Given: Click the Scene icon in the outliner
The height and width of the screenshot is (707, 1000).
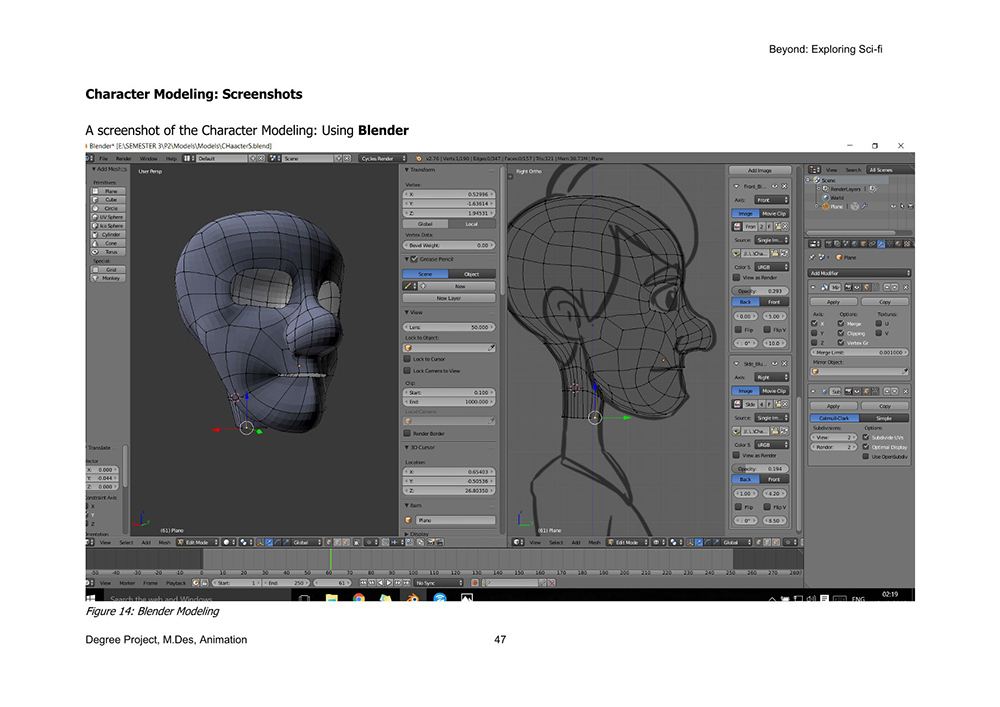Looking at the screenshot, I should coord(817,180).
